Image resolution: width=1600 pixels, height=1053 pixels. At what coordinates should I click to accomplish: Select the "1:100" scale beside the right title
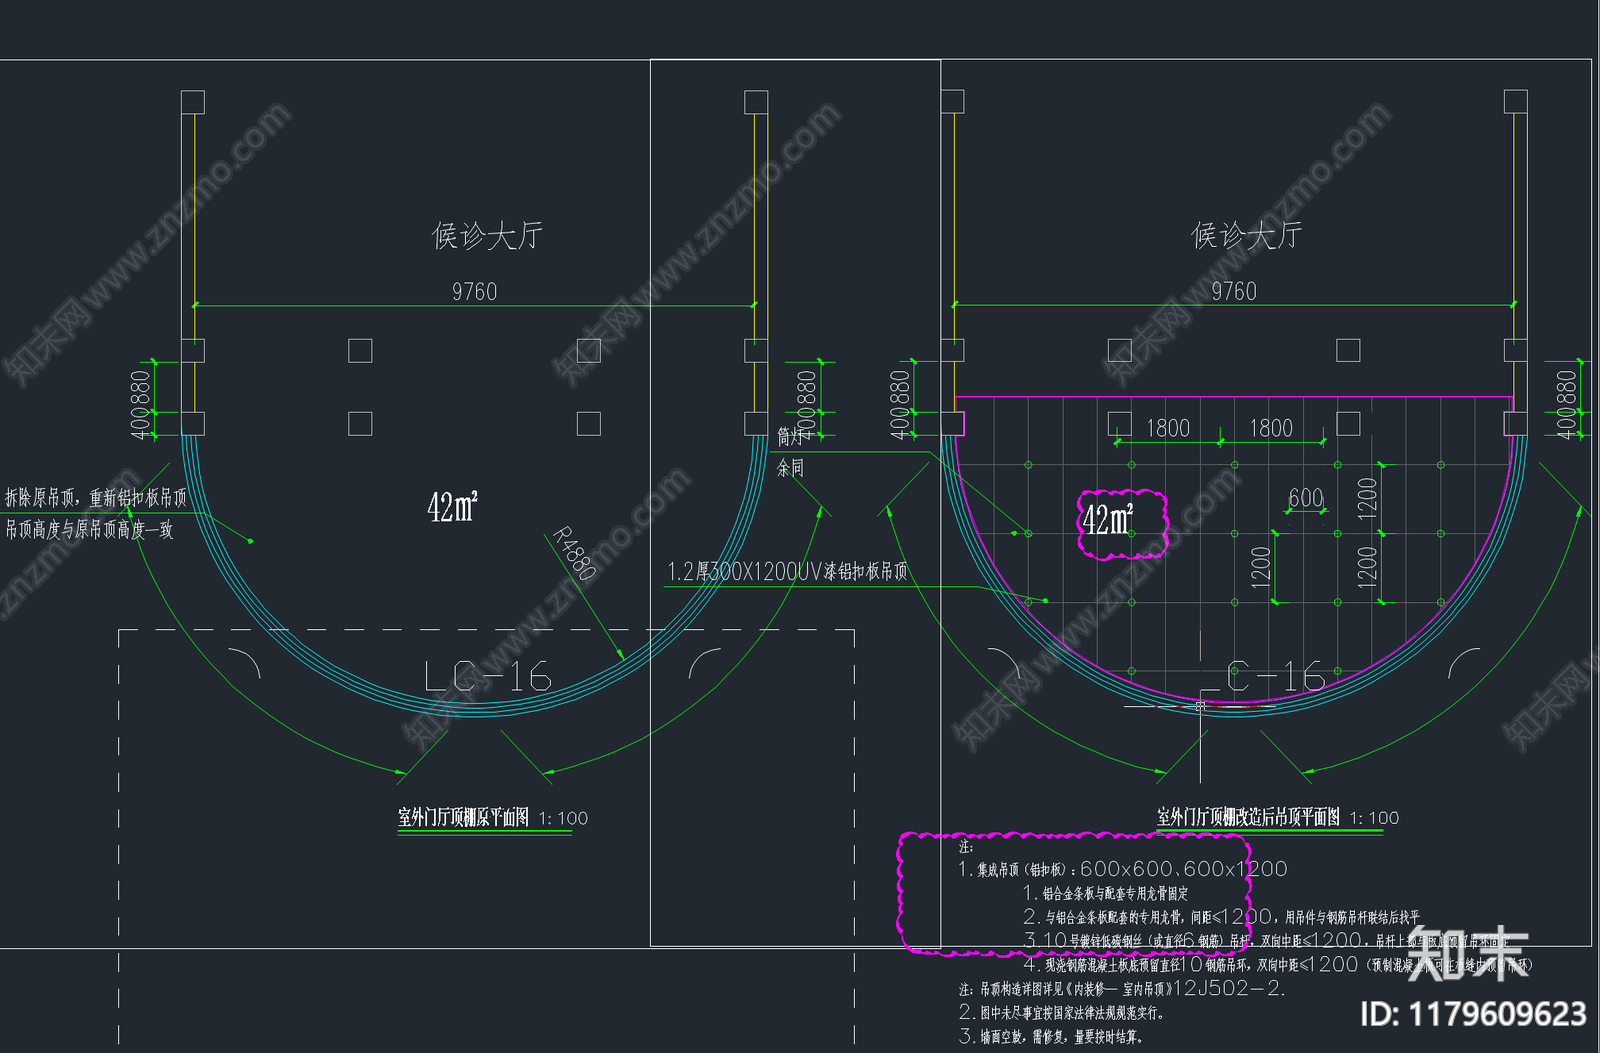[1375, 818]
